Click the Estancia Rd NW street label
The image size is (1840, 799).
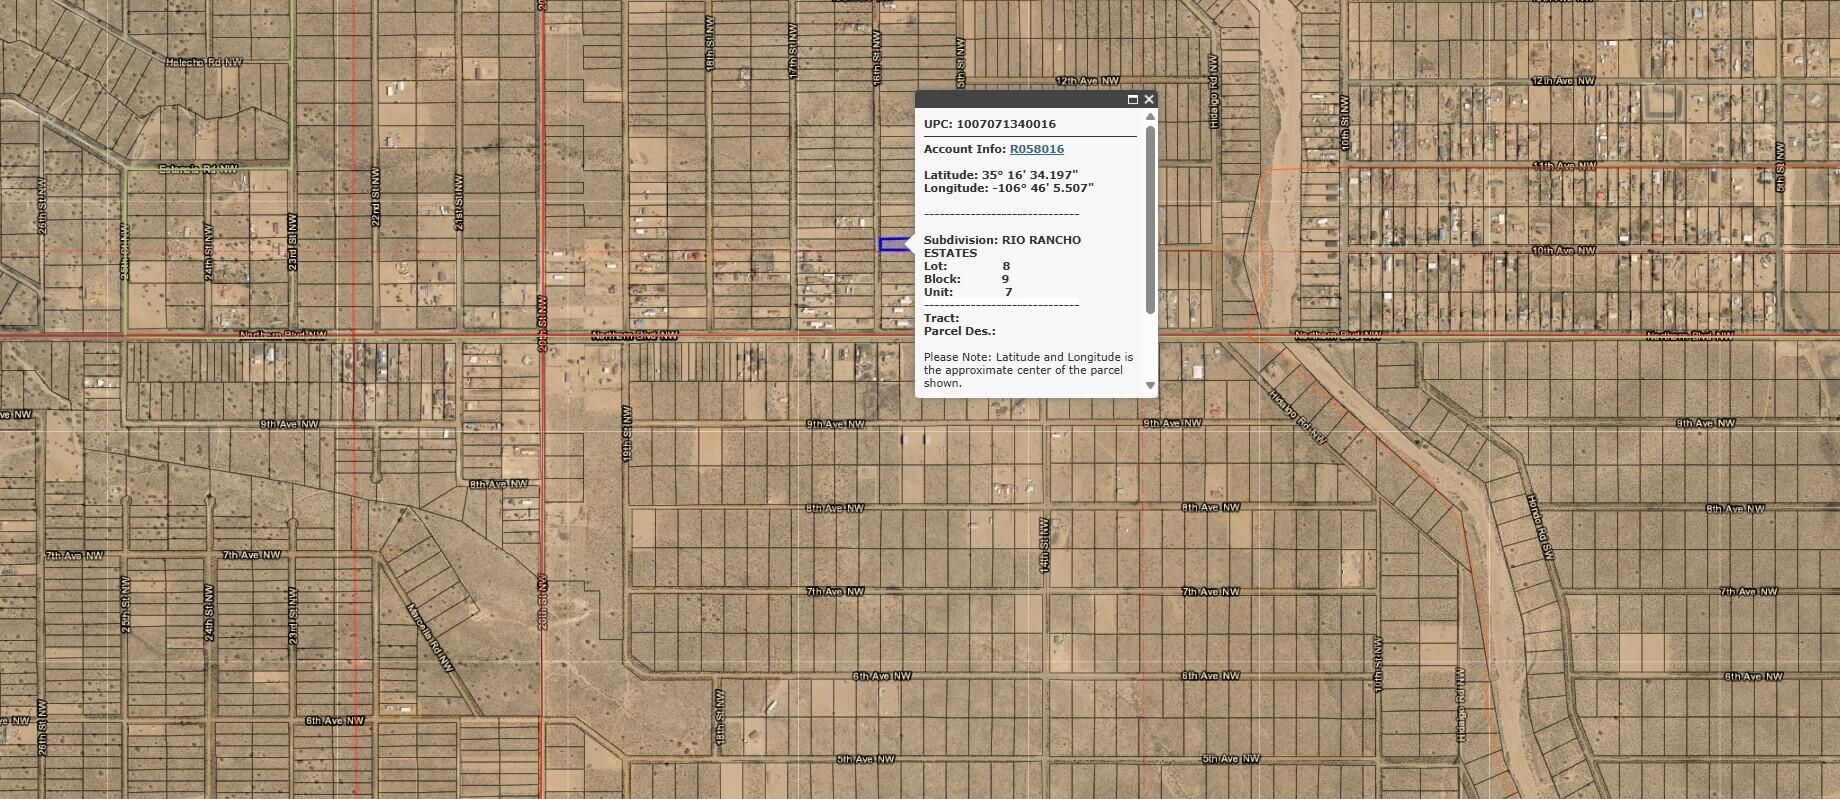pos(198,169)
